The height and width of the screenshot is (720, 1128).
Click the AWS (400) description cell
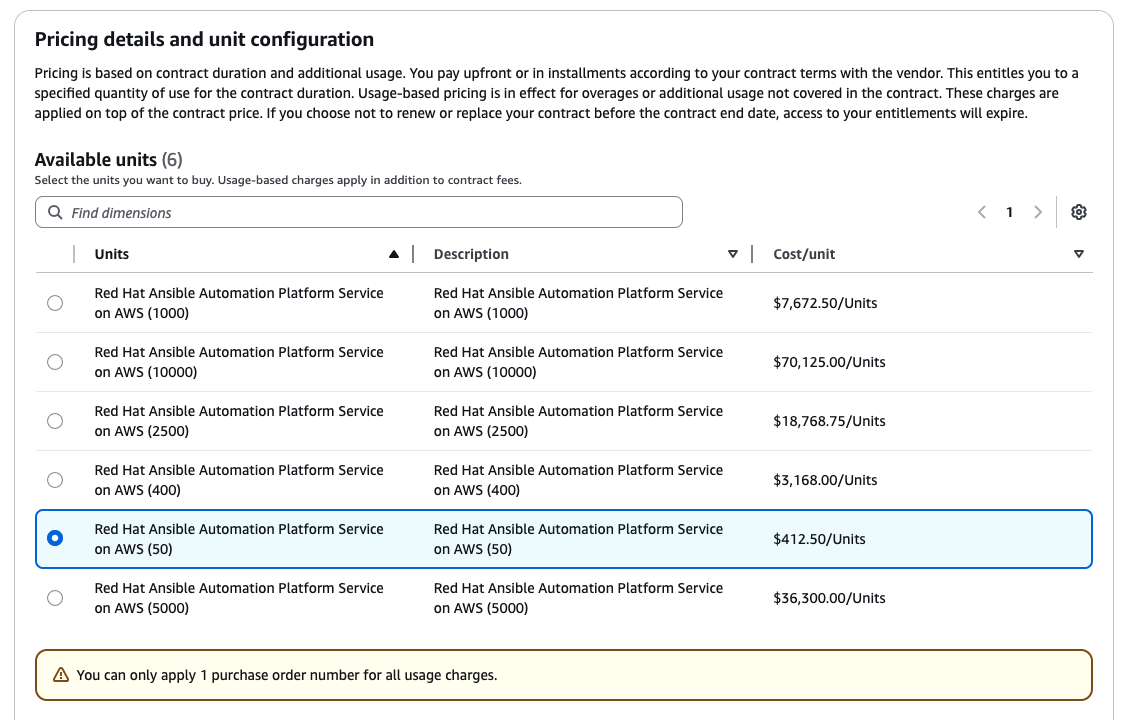click(x=578, y=480)
